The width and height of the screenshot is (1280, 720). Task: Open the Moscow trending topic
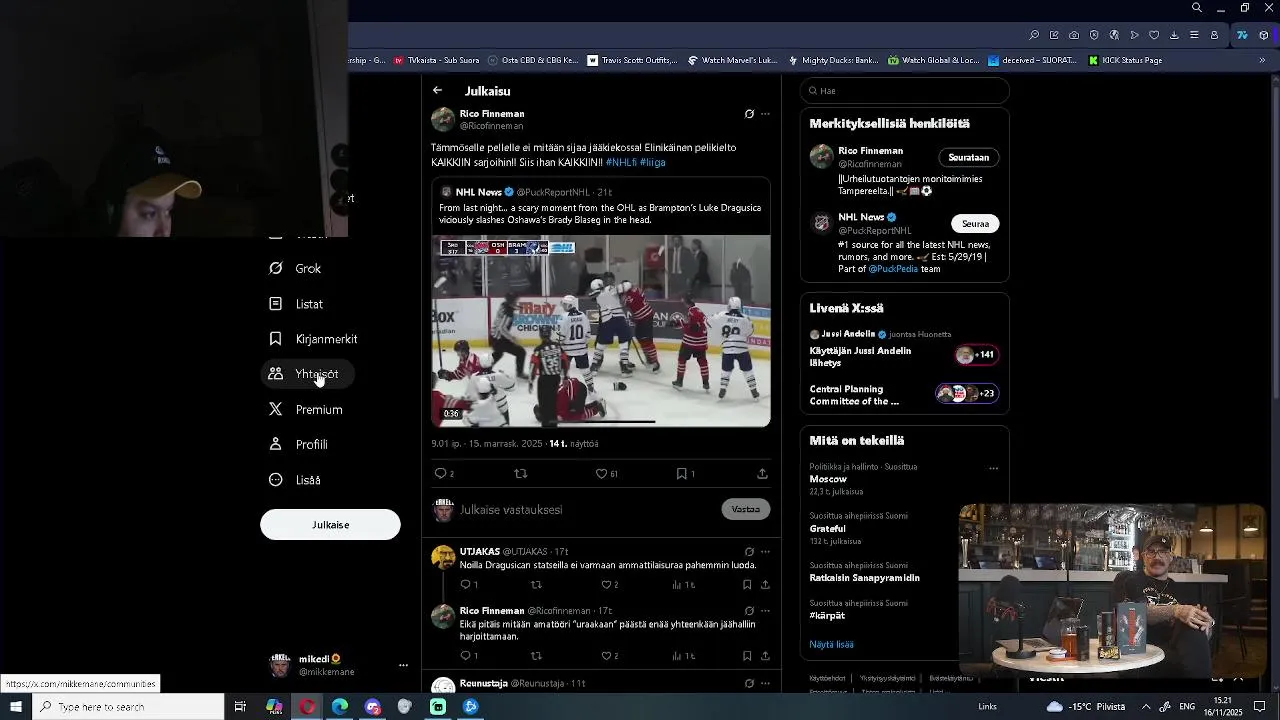[828, 479]
